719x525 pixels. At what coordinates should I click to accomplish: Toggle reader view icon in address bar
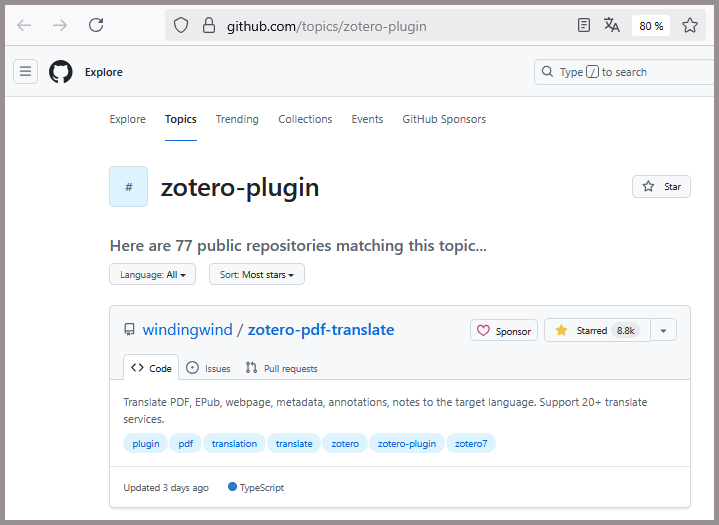(x=584, y=25)
